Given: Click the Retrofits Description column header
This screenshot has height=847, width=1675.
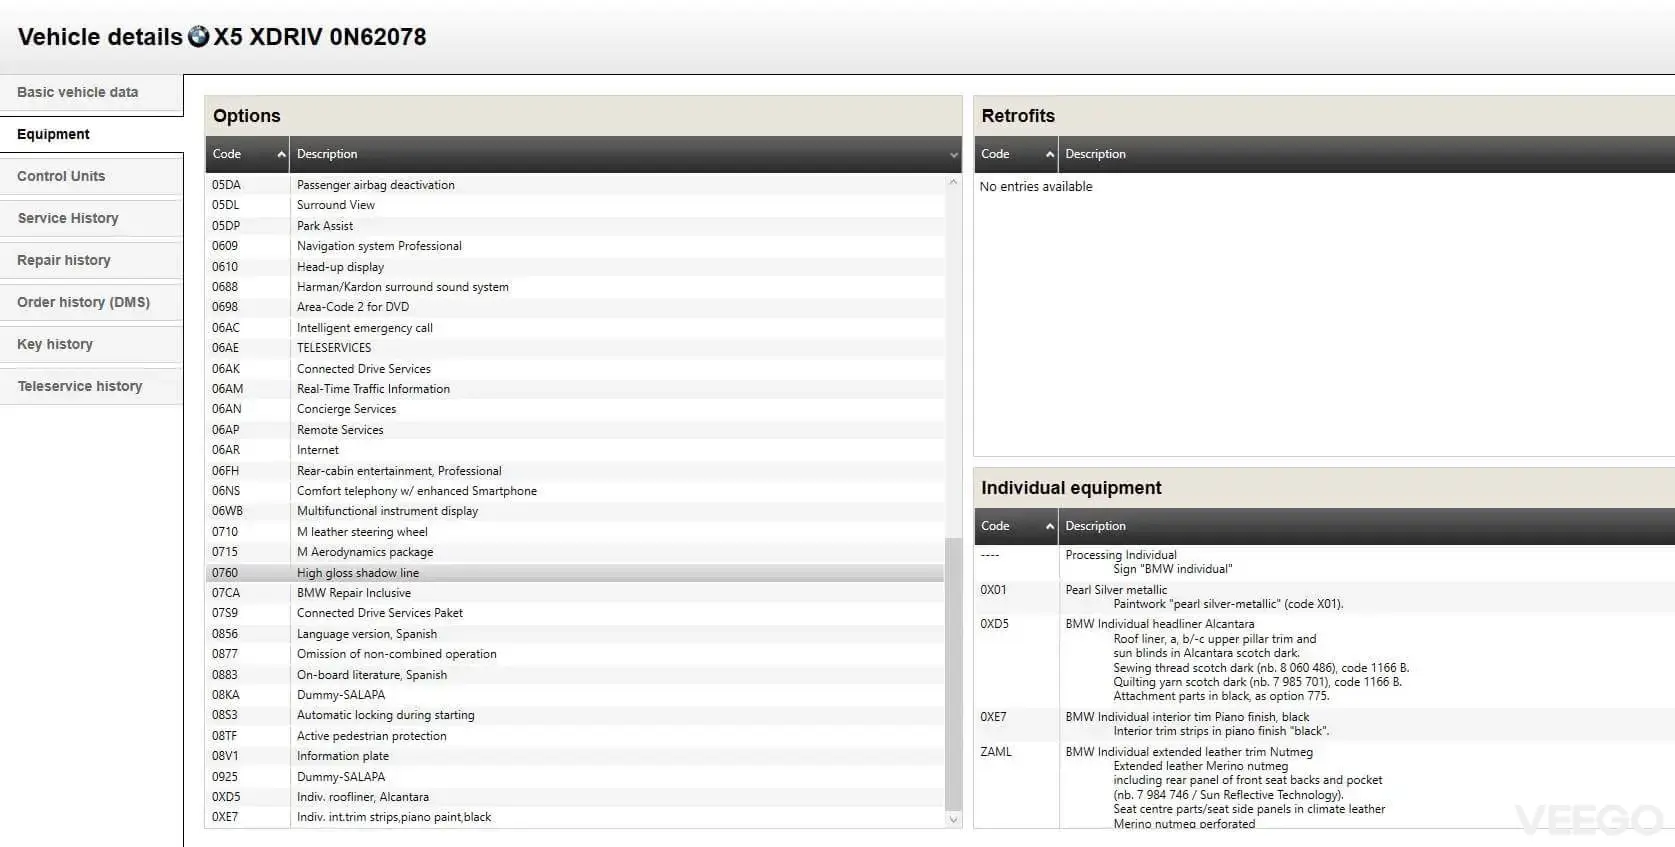Looking at the screenshot, I should coord(1367,154).
